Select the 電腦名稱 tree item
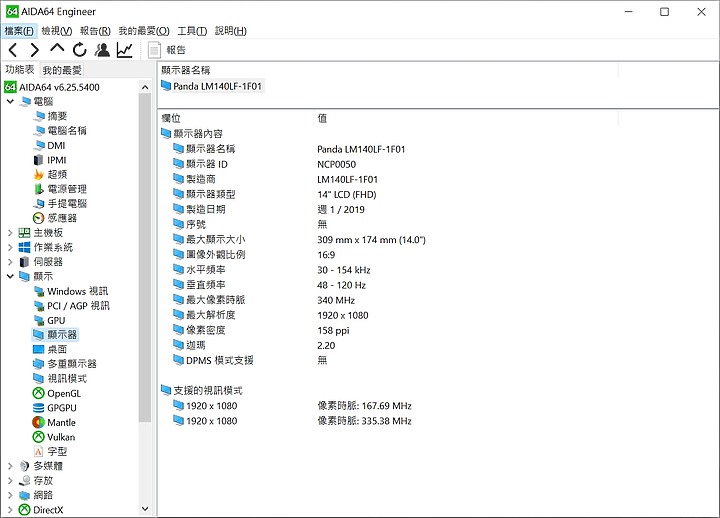 60,130
